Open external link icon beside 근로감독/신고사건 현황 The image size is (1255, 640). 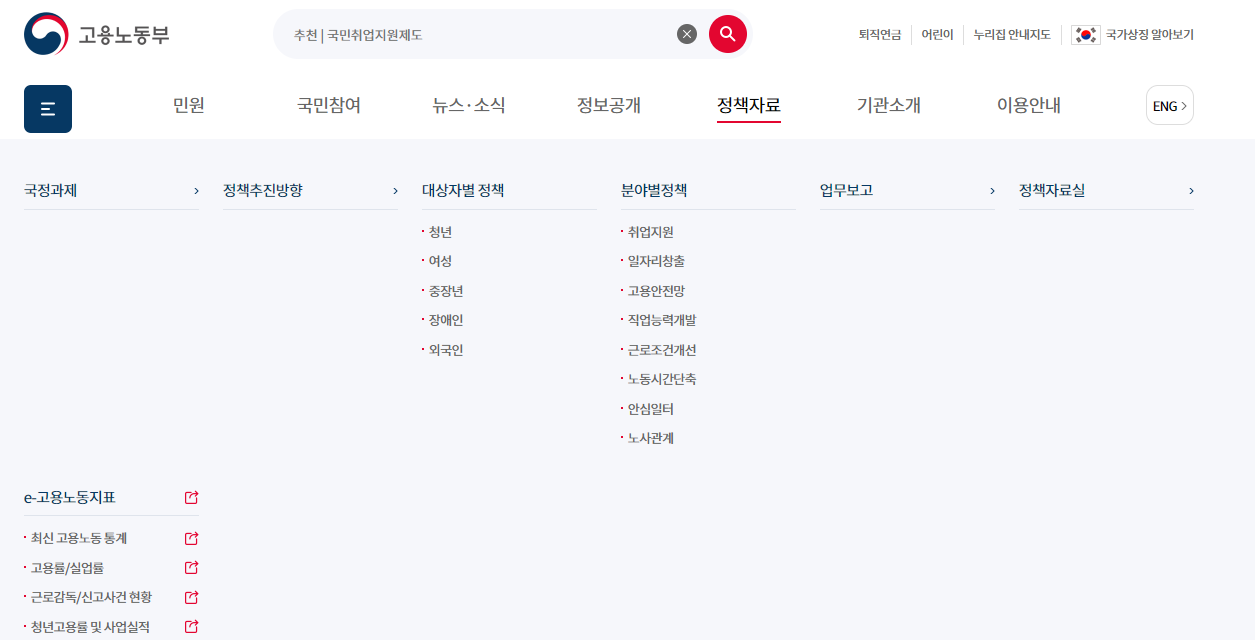[x=192, y=597]
